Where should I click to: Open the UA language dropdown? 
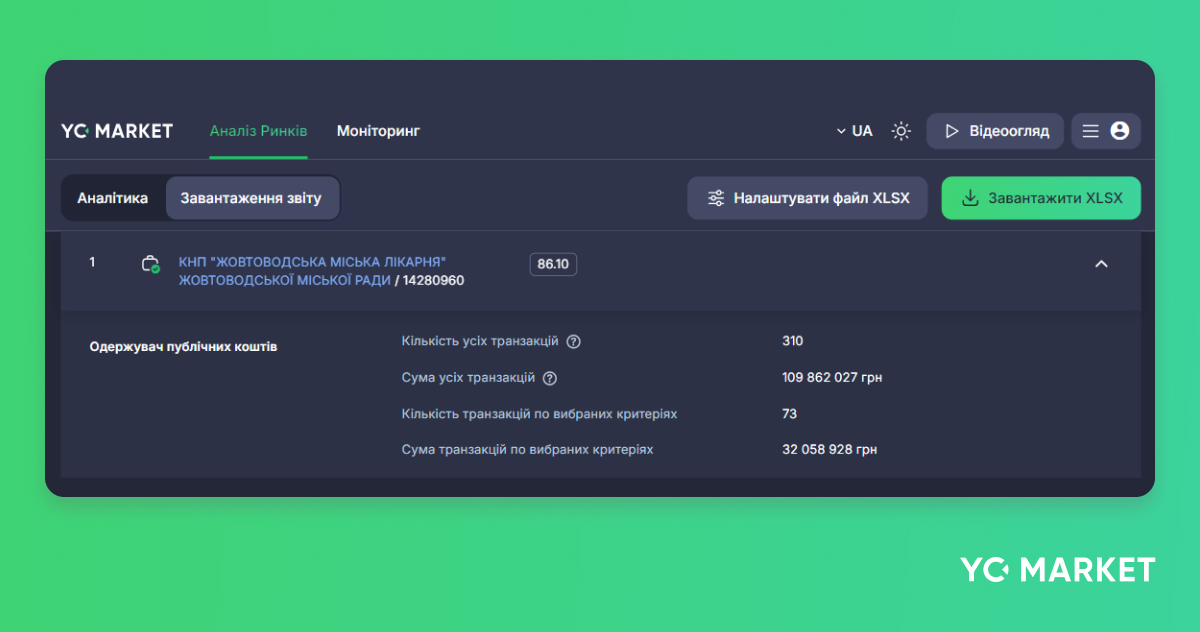pos(854,131)
